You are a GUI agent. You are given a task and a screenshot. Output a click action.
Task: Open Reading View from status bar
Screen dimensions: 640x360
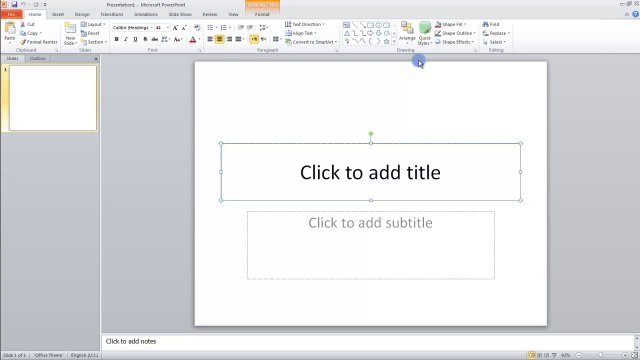click(x=547, y=355)
